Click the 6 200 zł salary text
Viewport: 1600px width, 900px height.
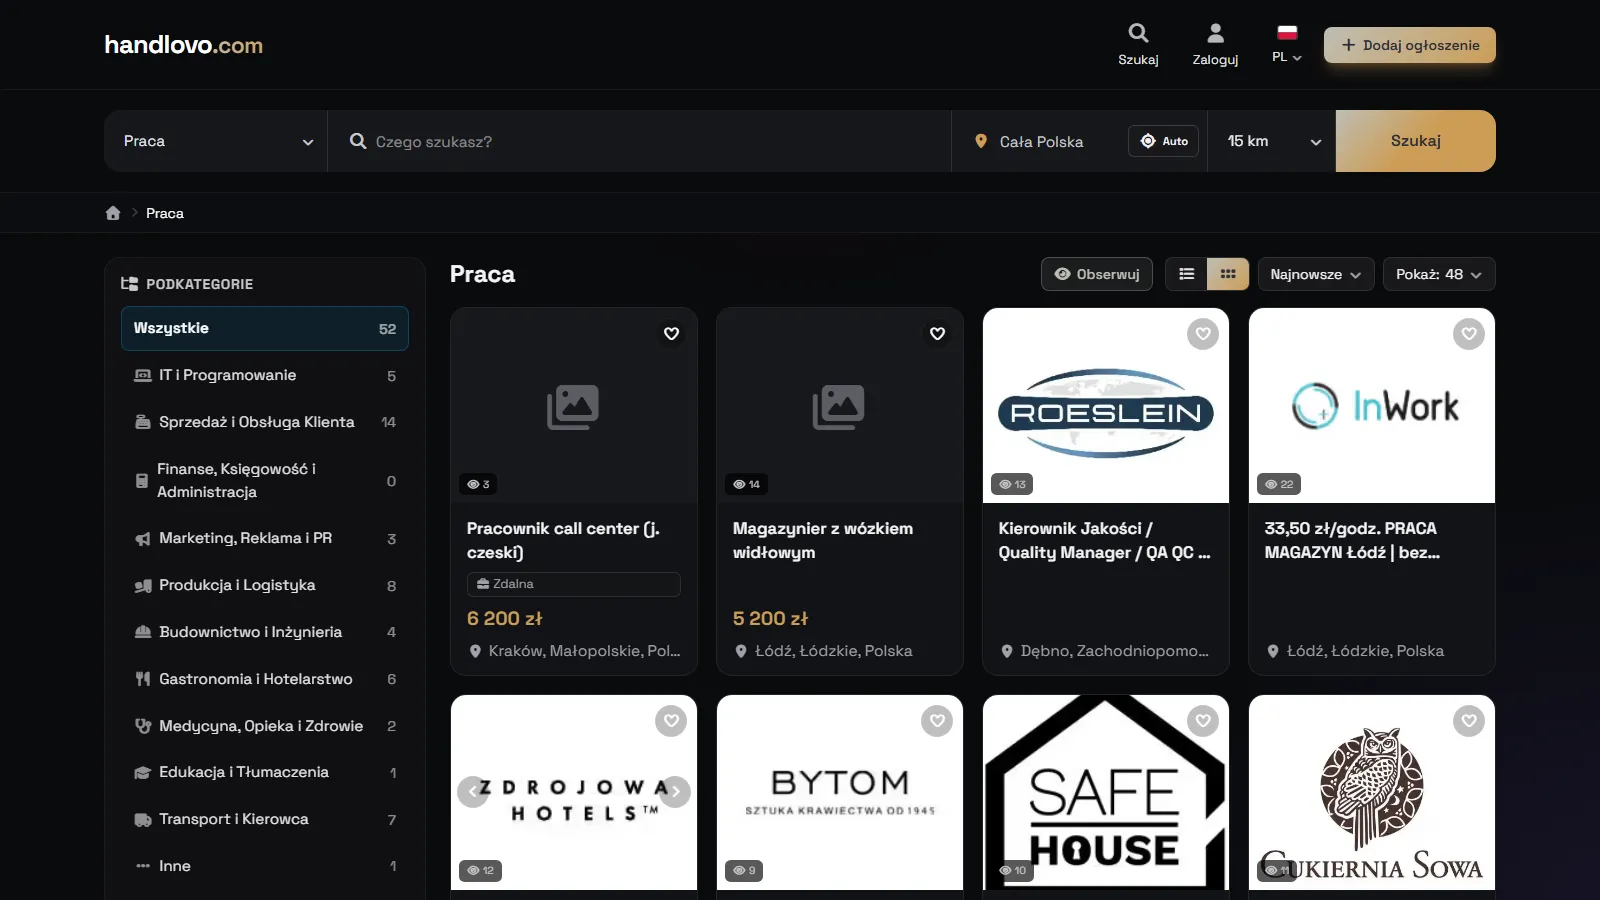click(505, 619)
